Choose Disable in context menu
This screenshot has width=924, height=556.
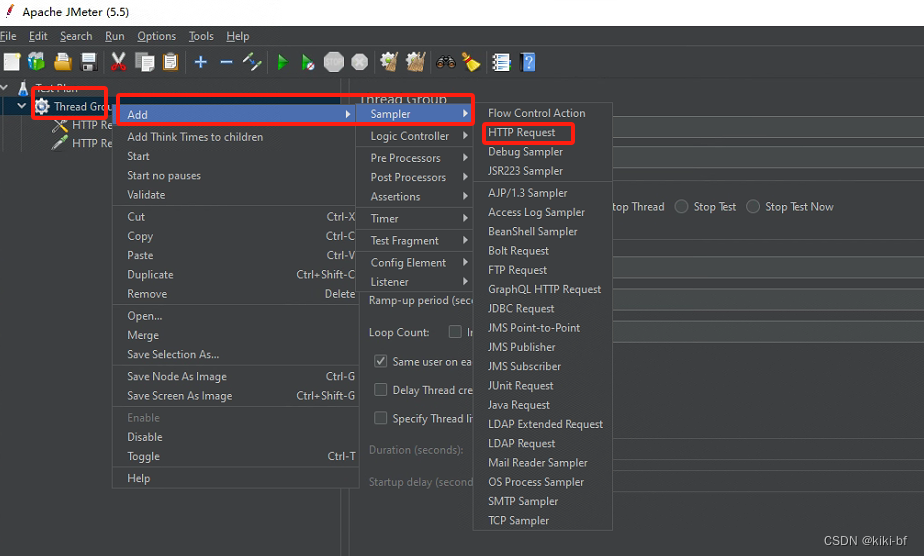click(236, 437)
